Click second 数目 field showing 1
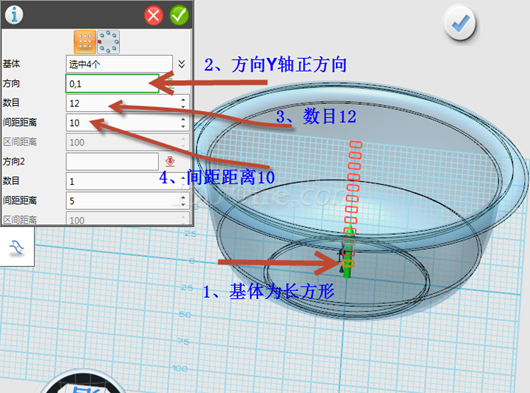The width and height of the screenshot is (530, 393). 123,181
